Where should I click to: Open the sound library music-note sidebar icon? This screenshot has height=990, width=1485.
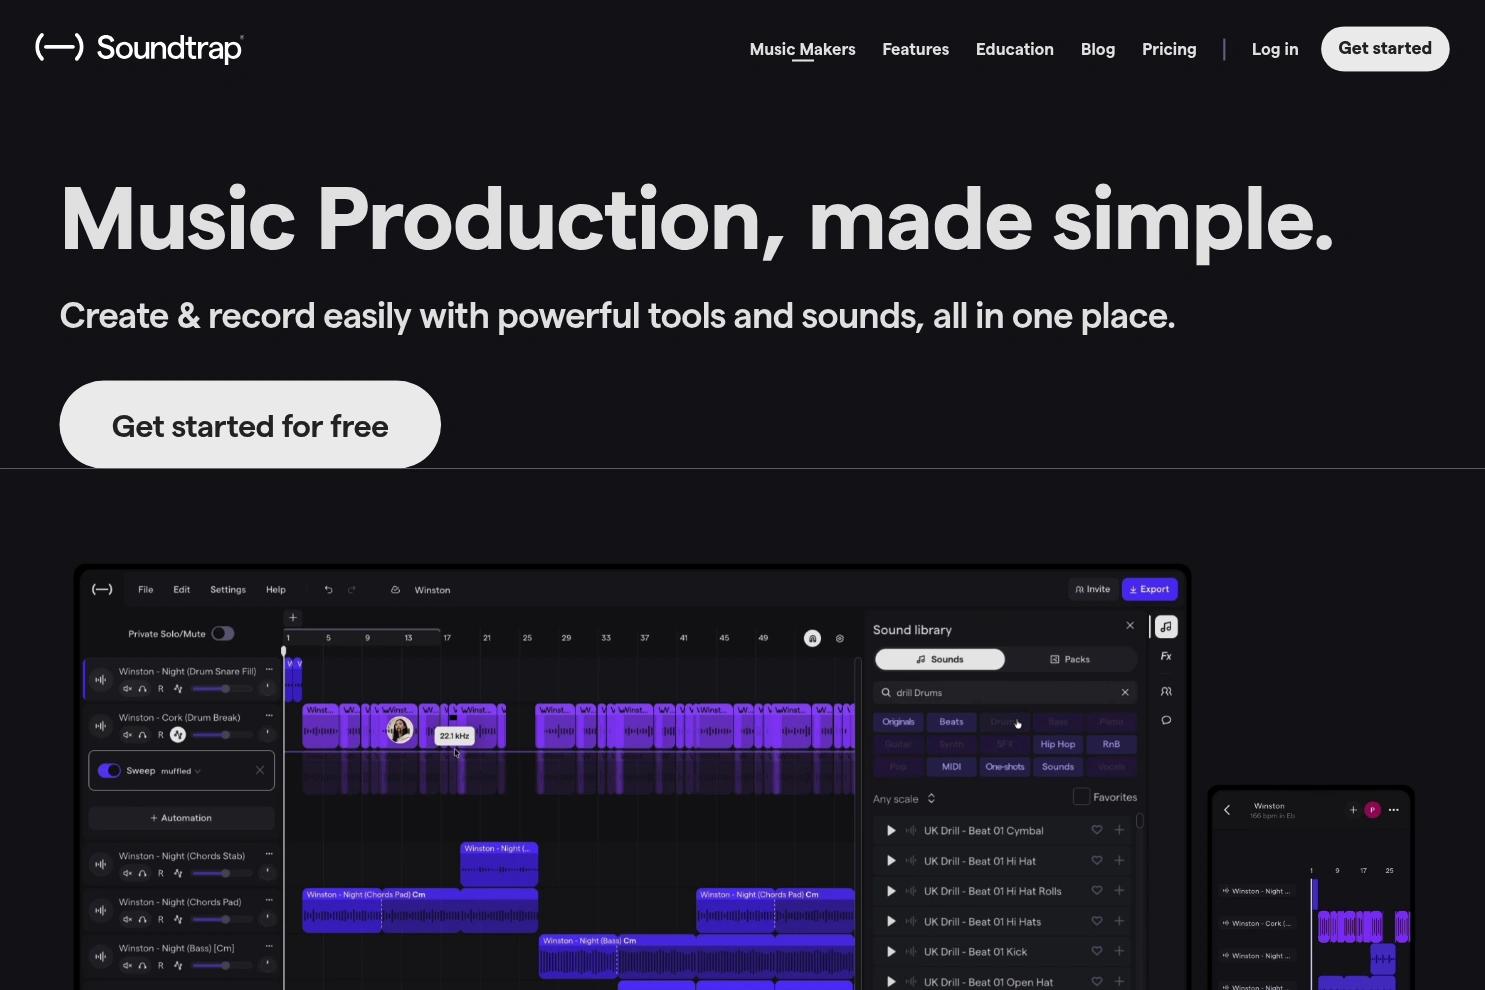pyautogui.click(x=1166, y=627)
